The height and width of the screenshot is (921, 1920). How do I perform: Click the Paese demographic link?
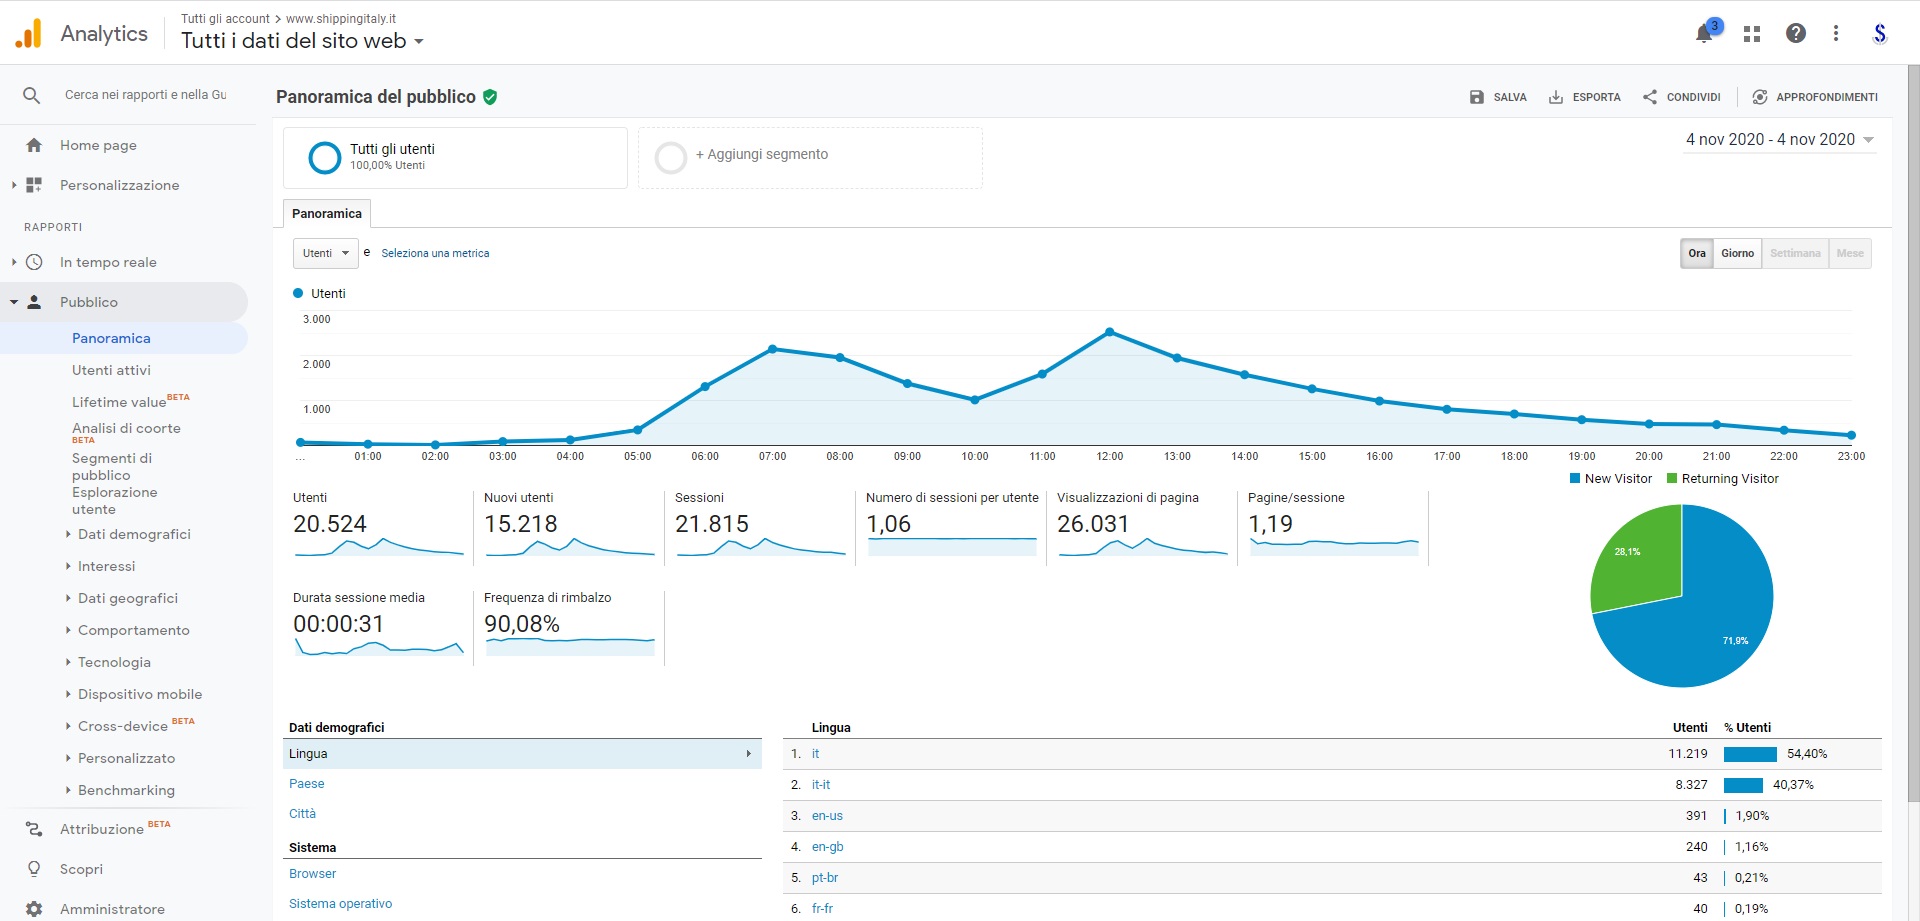[x=306, y=784]
